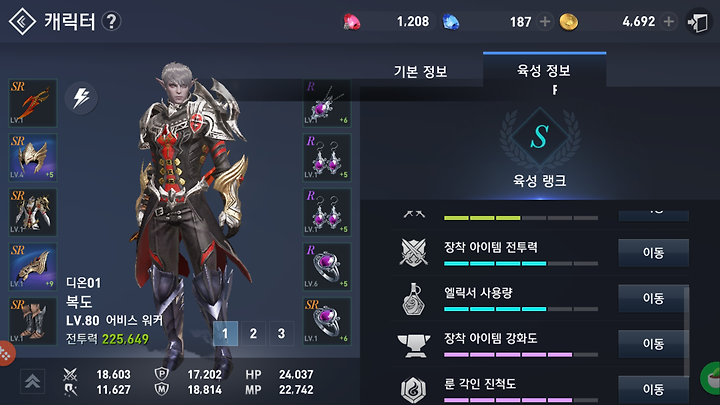Viewport: 720px width, 405px height.
Task: Open the question mark help icon
Action: pyautogui.click(x=111, y=22)
